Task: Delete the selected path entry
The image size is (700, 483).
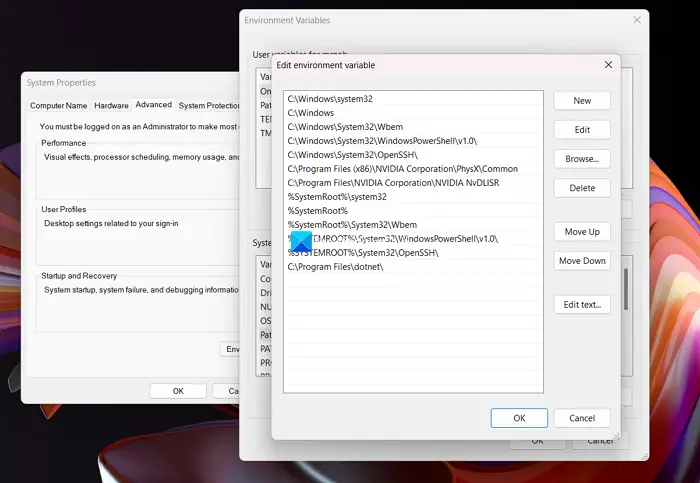Action: [x=582, y=188]
